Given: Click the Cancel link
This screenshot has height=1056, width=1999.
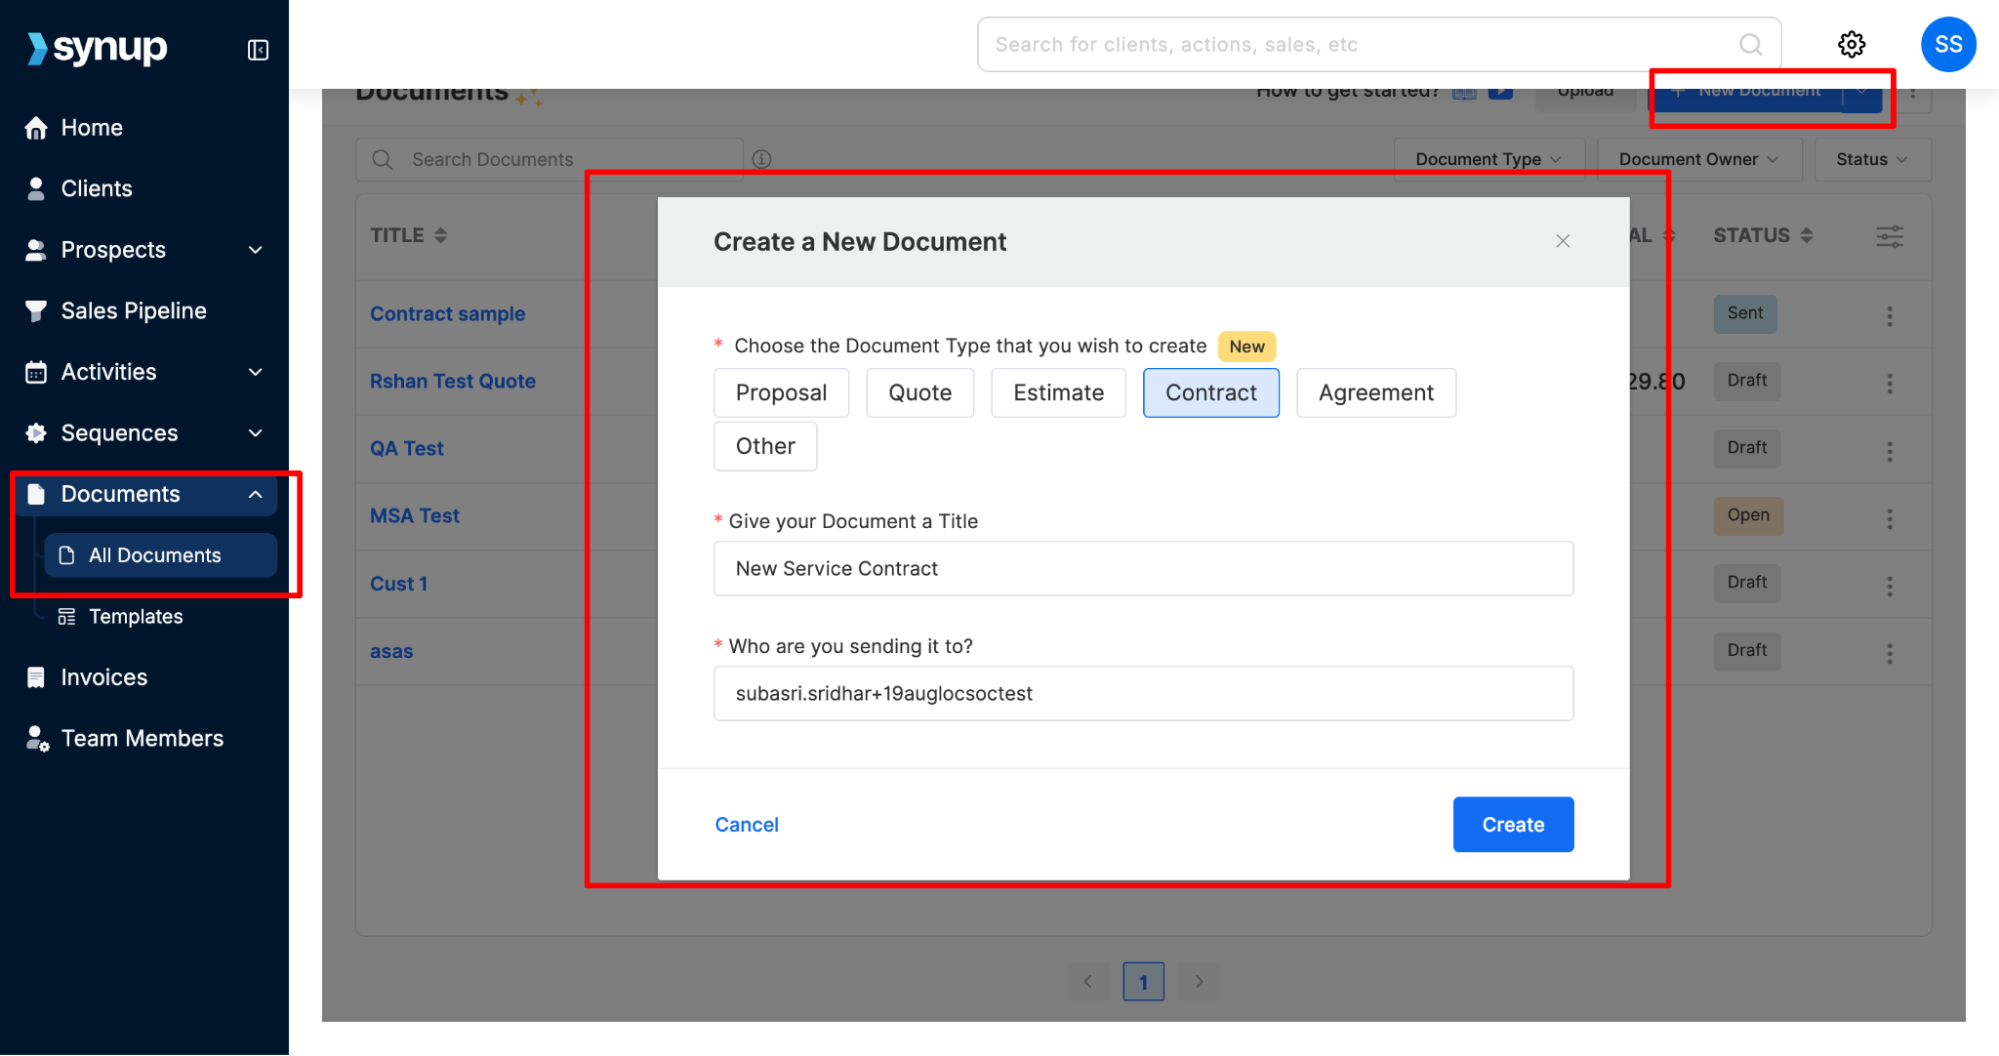Looking at the screenshot, I should pos(746,824).
